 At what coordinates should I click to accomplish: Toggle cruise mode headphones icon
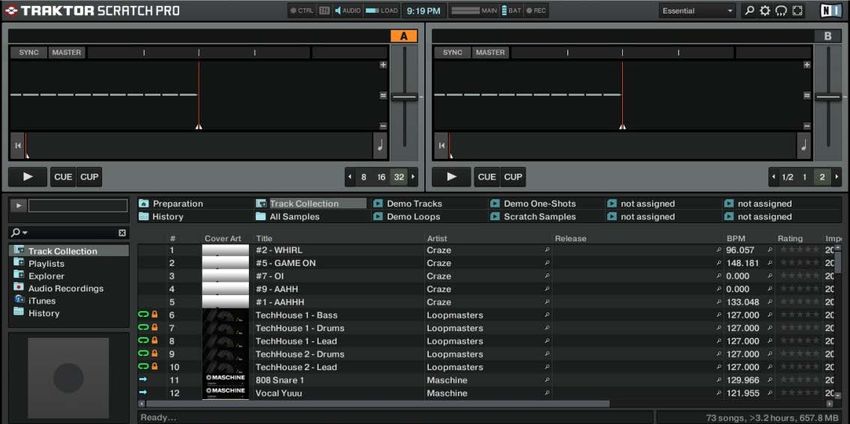tap(781, 11)
